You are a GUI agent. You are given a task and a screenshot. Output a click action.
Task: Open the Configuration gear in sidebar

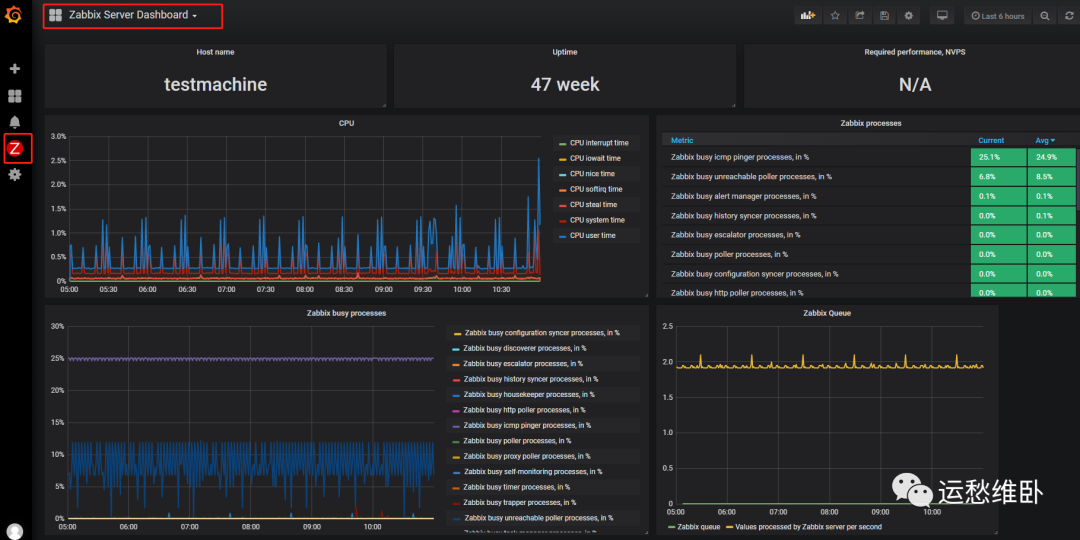[x=14, y=175]
